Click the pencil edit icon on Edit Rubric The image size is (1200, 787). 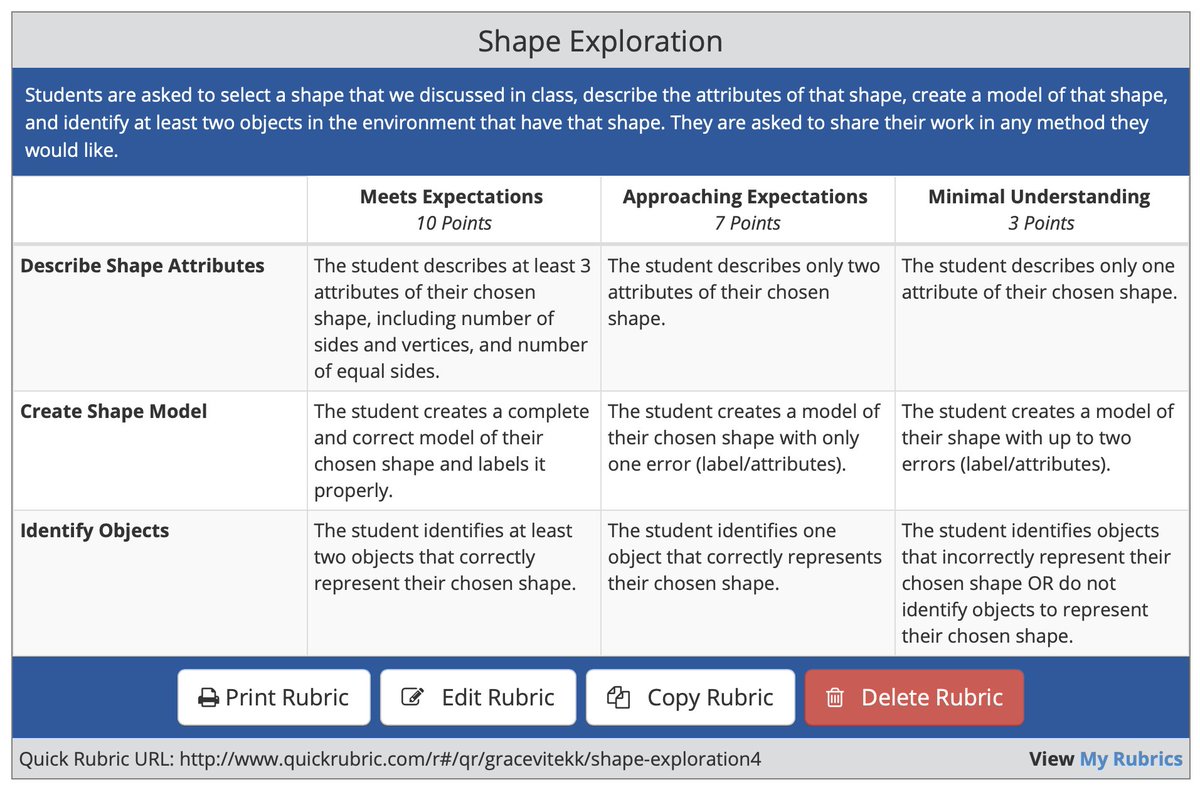click(412, 698)
